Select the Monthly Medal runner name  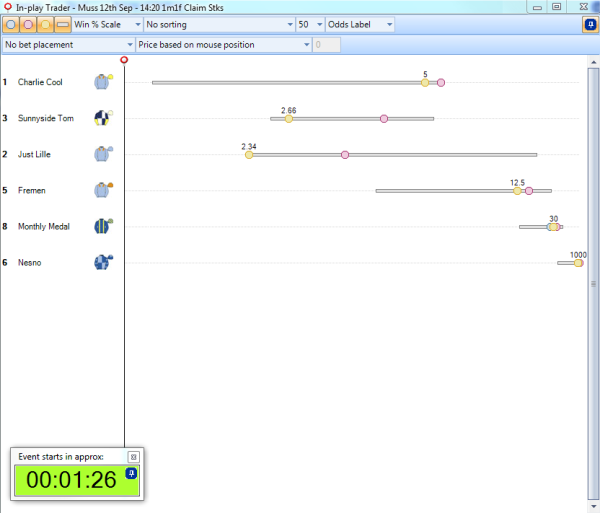[x=44, y=227]
